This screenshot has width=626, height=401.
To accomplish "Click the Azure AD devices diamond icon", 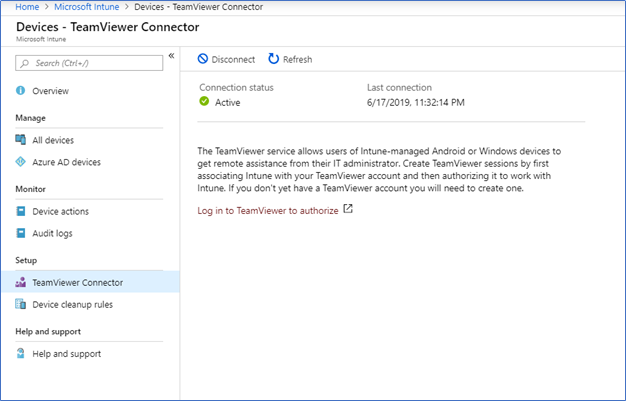I will 20,162.
